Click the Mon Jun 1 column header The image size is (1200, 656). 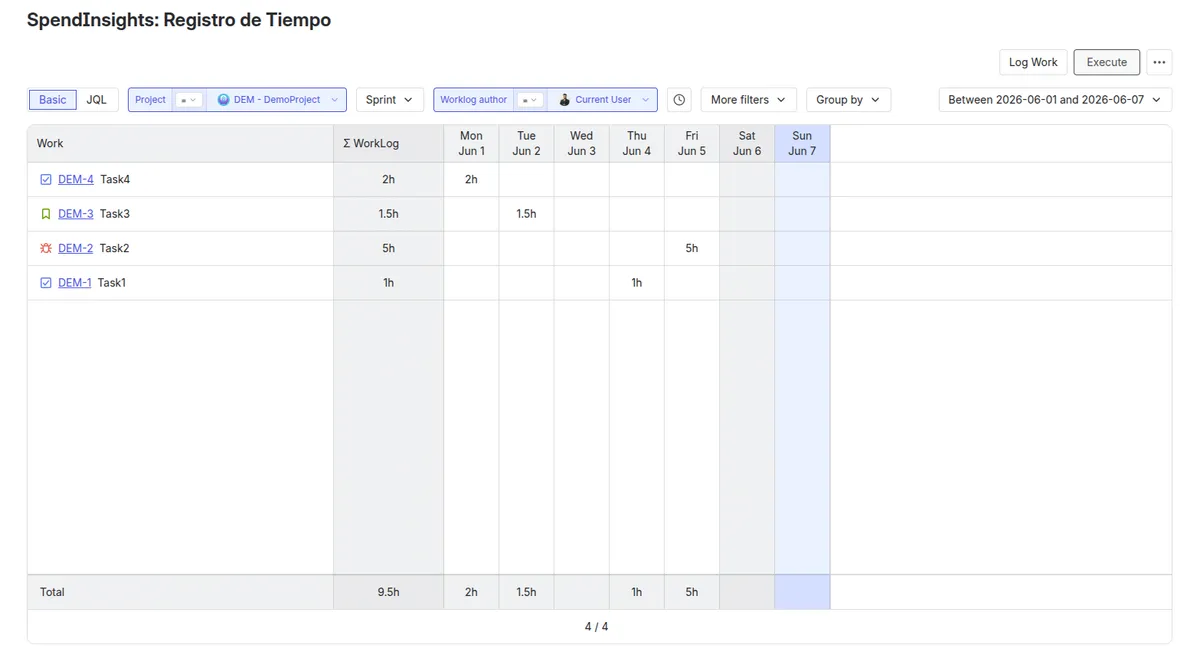pos(471,144)
